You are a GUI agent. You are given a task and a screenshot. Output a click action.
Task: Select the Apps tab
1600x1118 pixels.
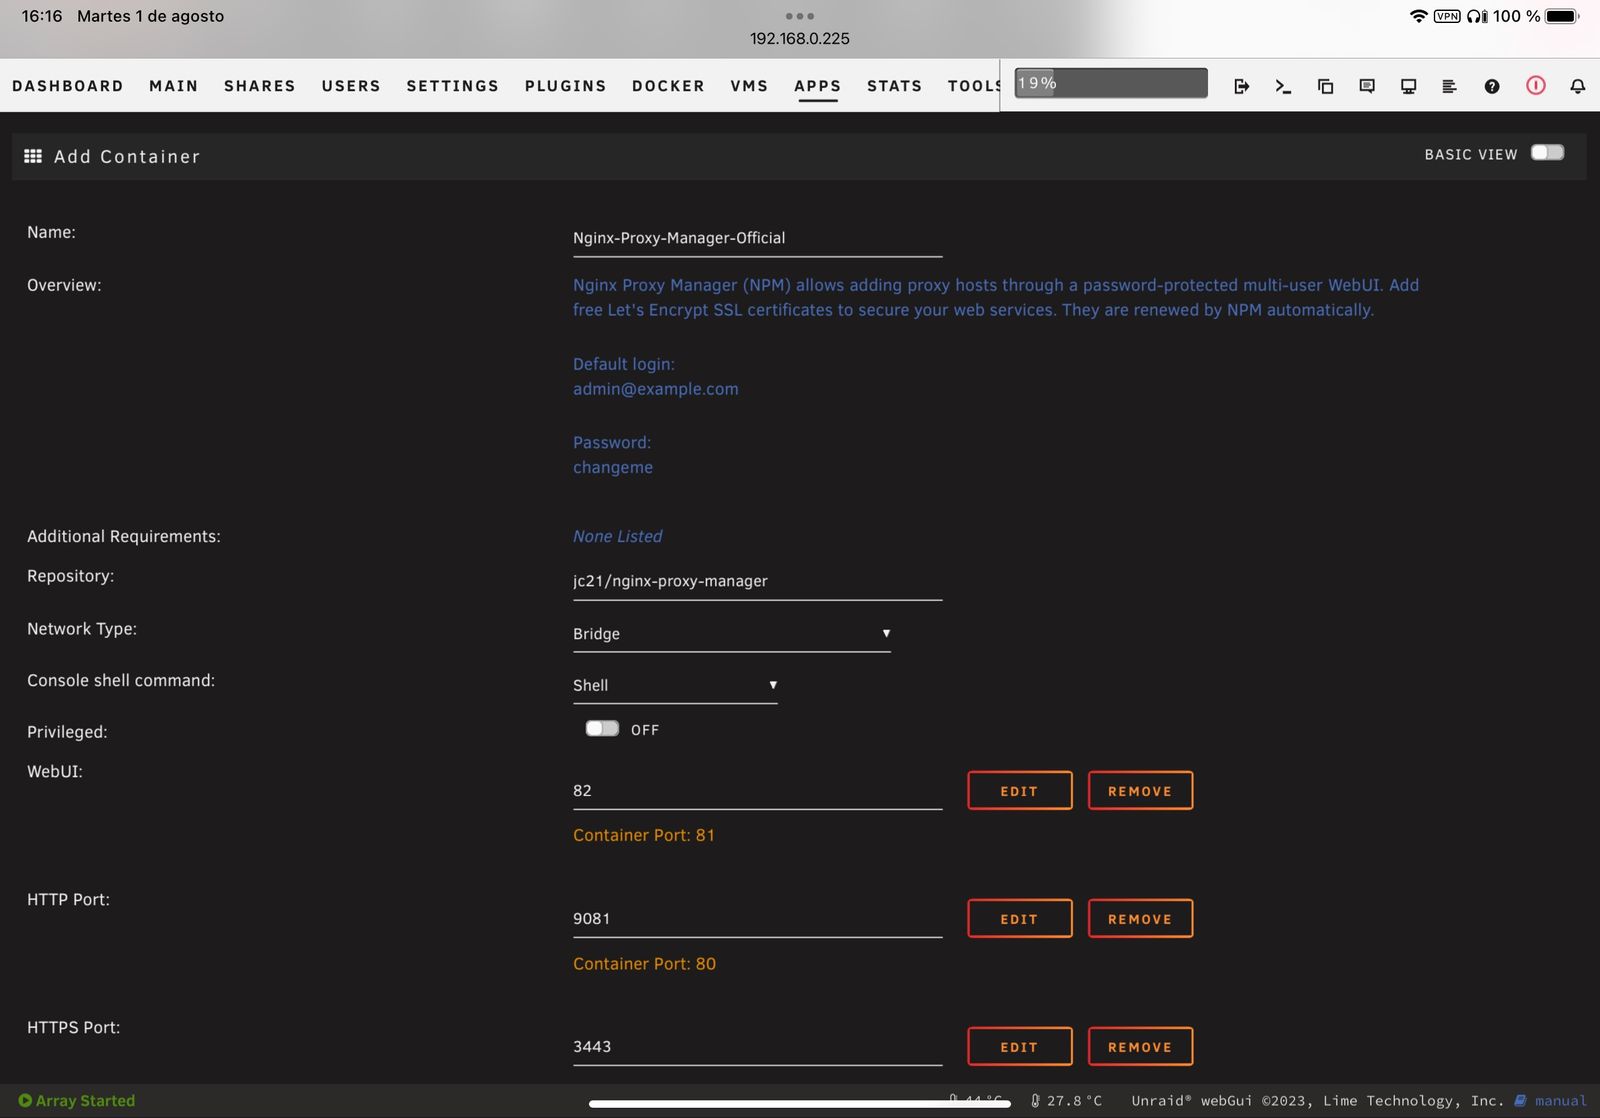(x=818, y=86)
